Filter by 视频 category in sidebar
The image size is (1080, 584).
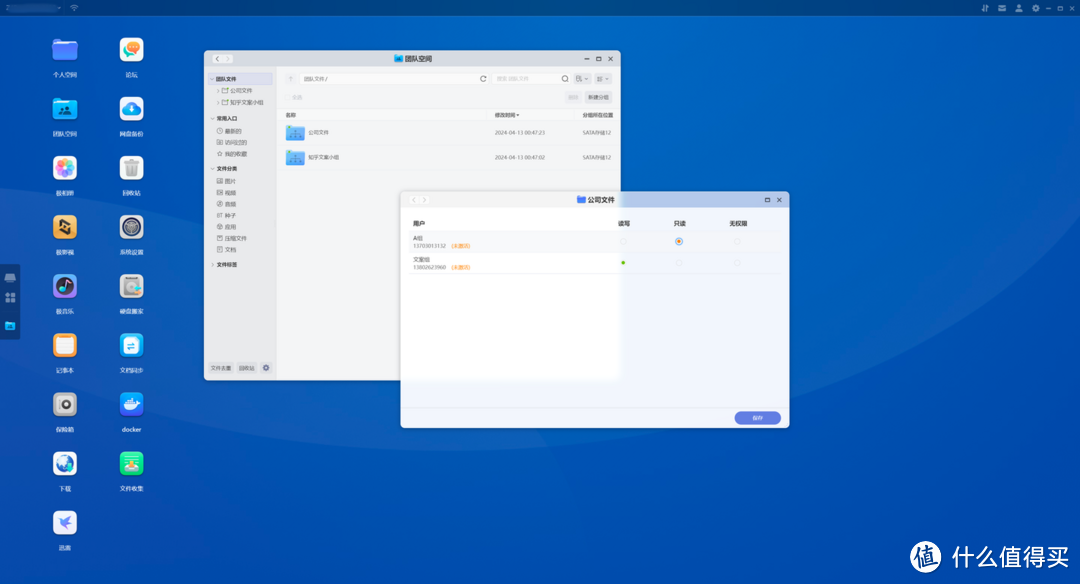pyautogui.click(x=227, y=193)
